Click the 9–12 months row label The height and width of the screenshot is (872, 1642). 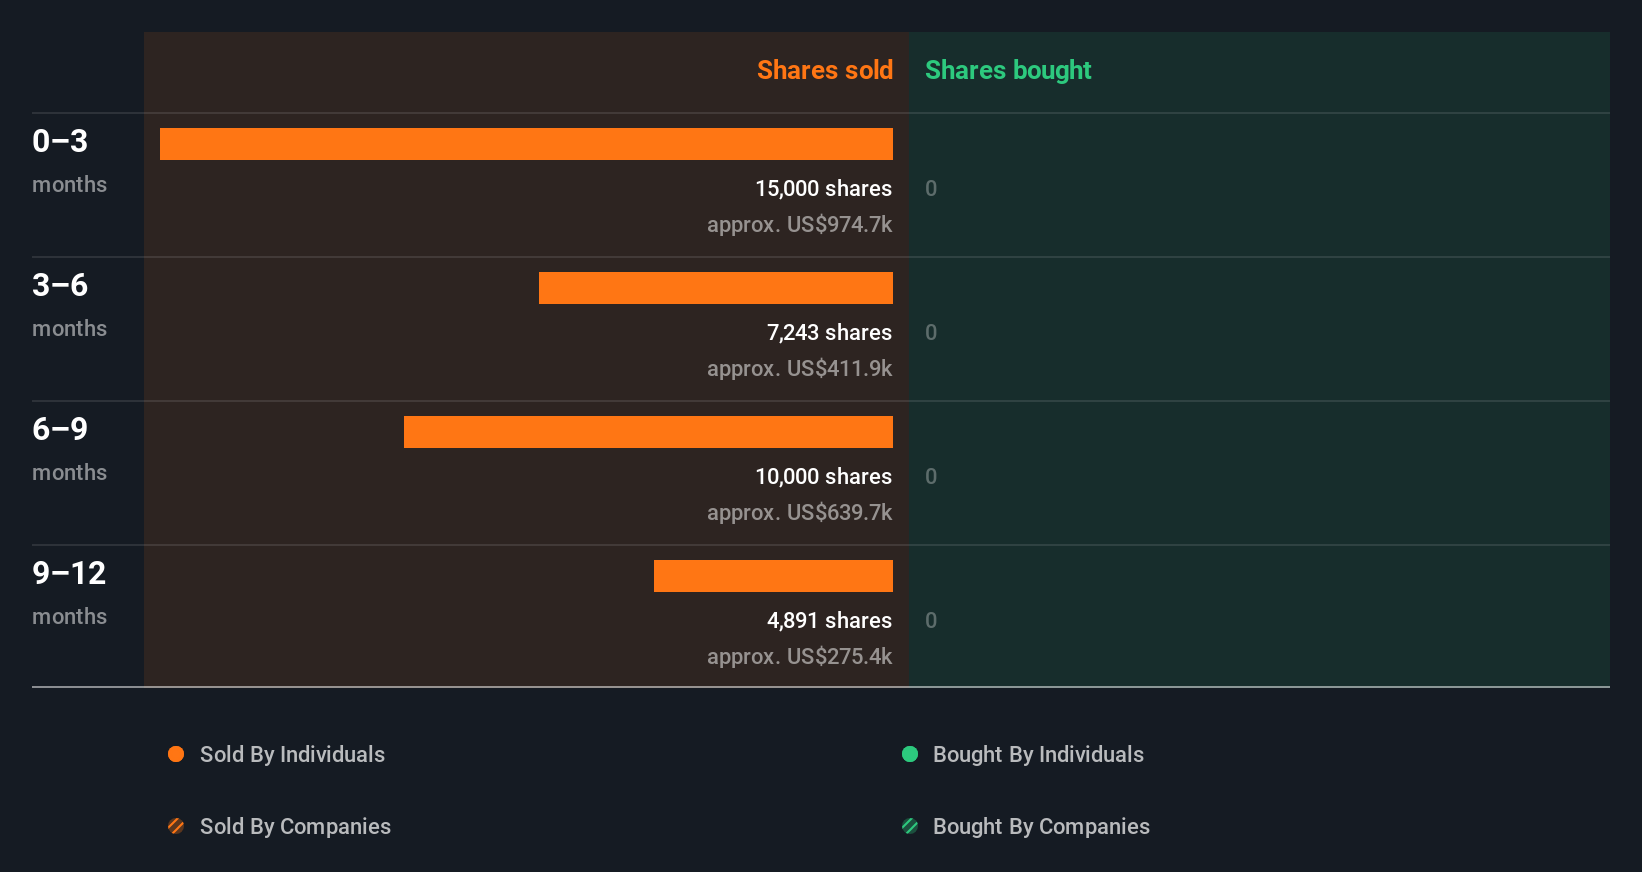(x=69, y=593)
